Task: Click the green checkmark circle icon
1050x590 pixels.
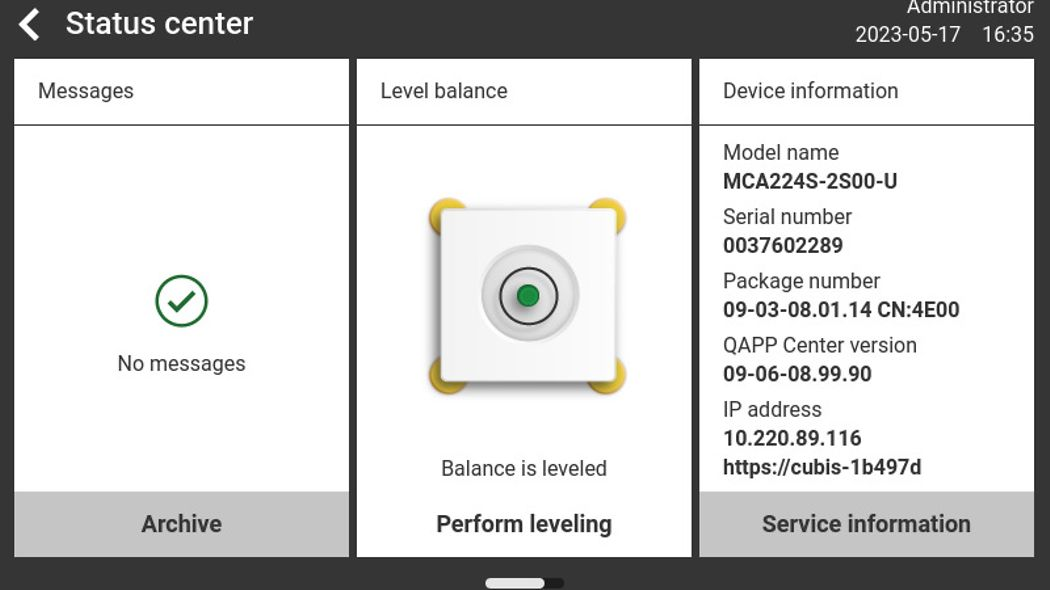Action: 181,301
